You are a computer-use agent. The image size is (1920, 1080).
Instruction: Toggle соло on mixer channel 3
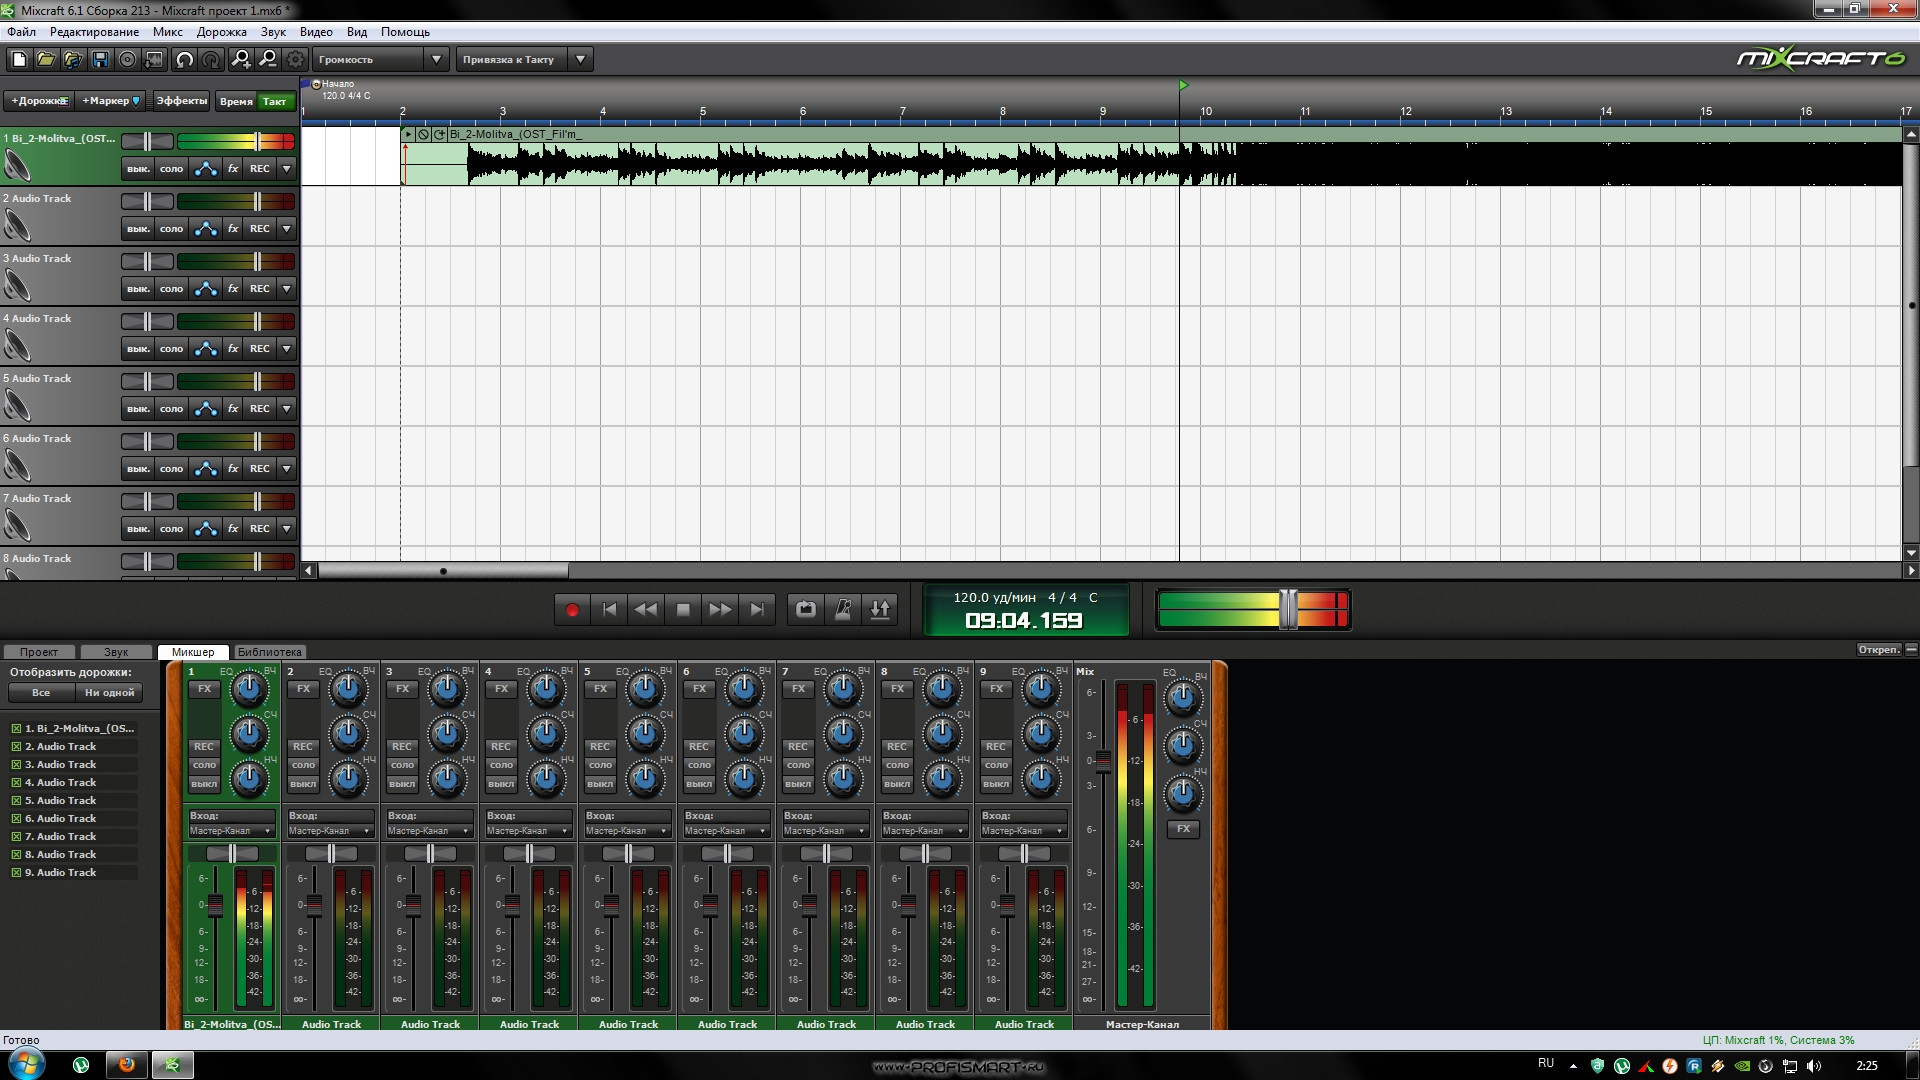point(402,765)
